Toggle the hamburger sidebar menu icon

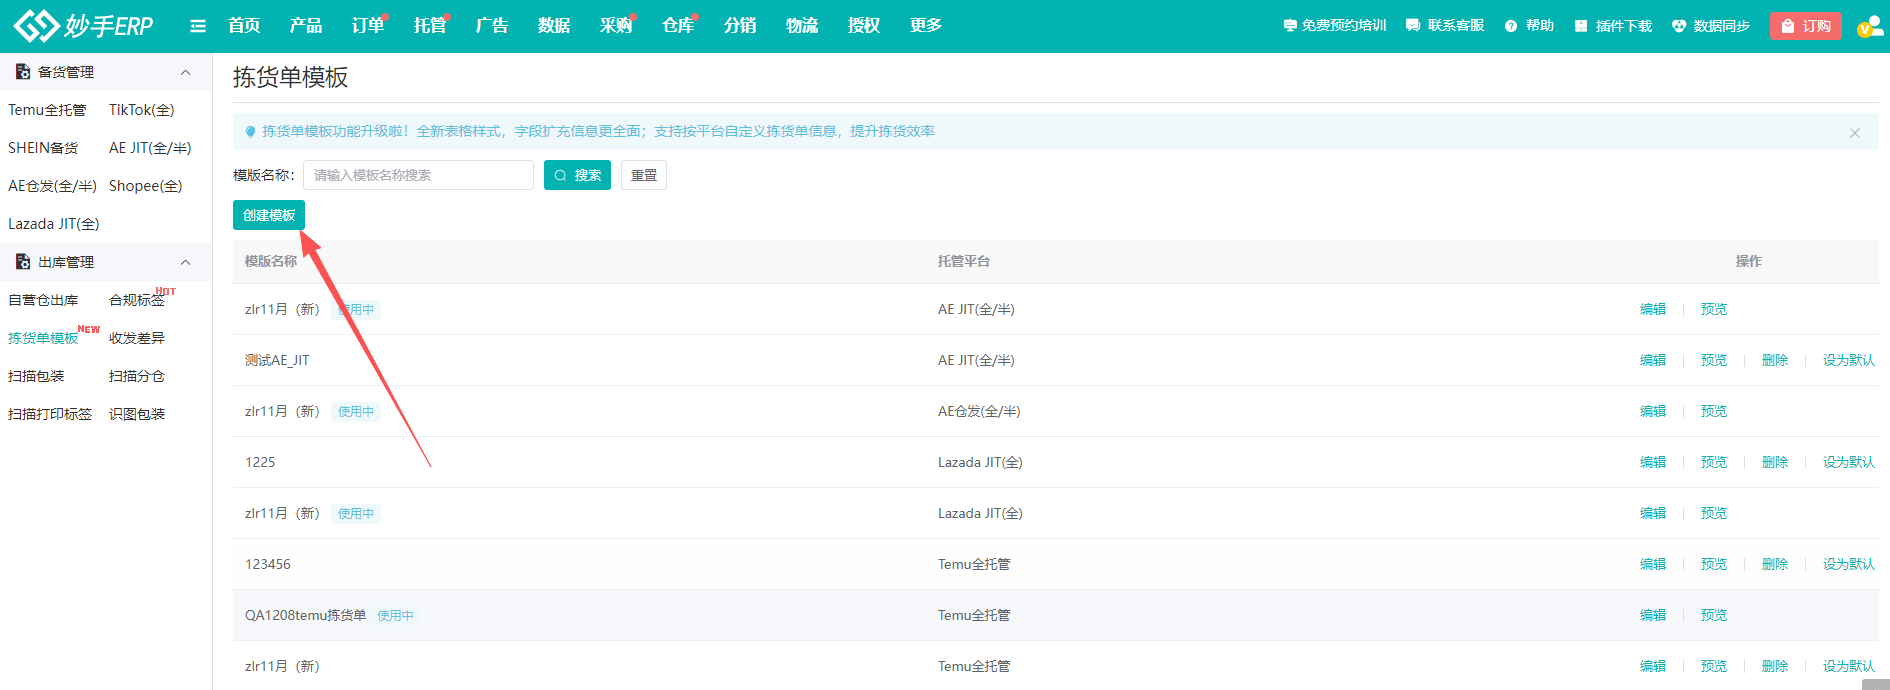tap(198, 26)
